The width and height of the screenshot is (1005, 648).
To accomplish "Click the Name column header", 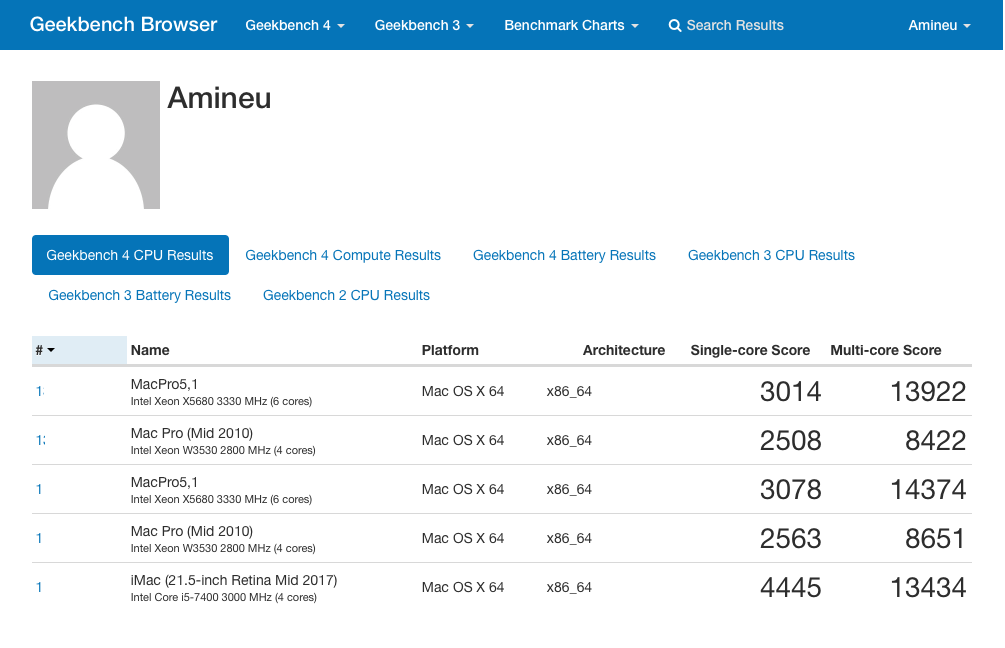I will 150,350.
